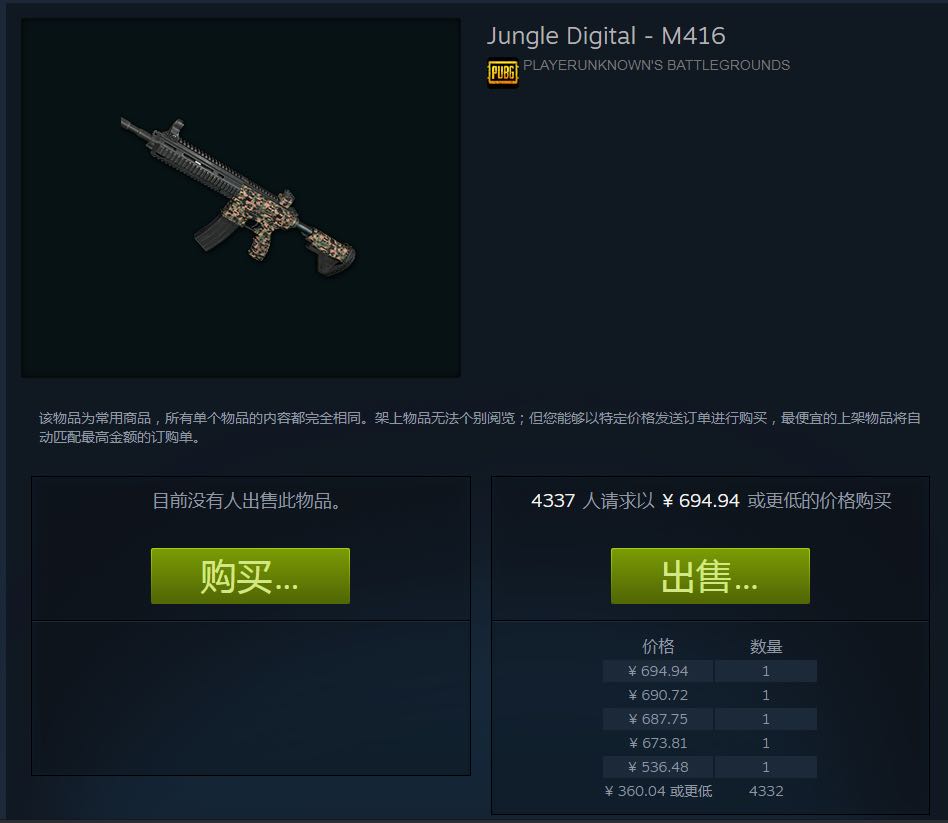Click the M416 weapon preview image
Image resolution: width=948 pixels, height=823 pixels.
tap(241, 198)
